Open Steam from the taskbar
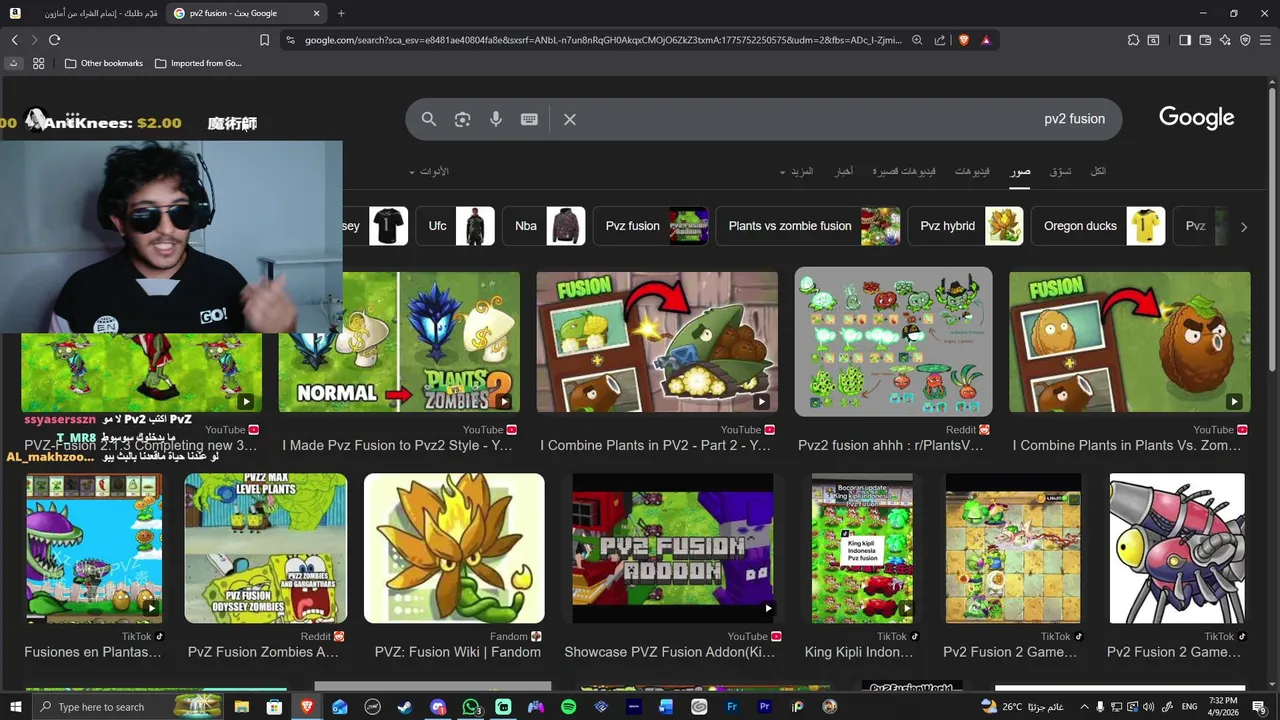The width and height of the screenshot is (1280, 720). click(x=405, y=707)
